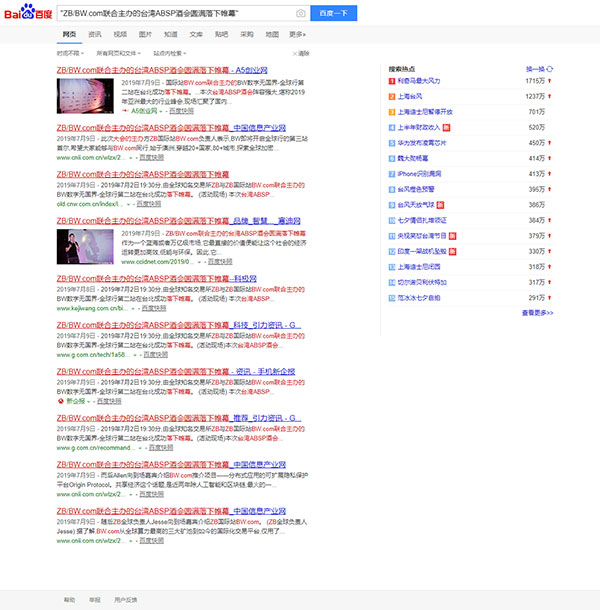Open the hot search starting with iPhone
The width and height of the screenshot is (600, 610).
pos(419,174)
